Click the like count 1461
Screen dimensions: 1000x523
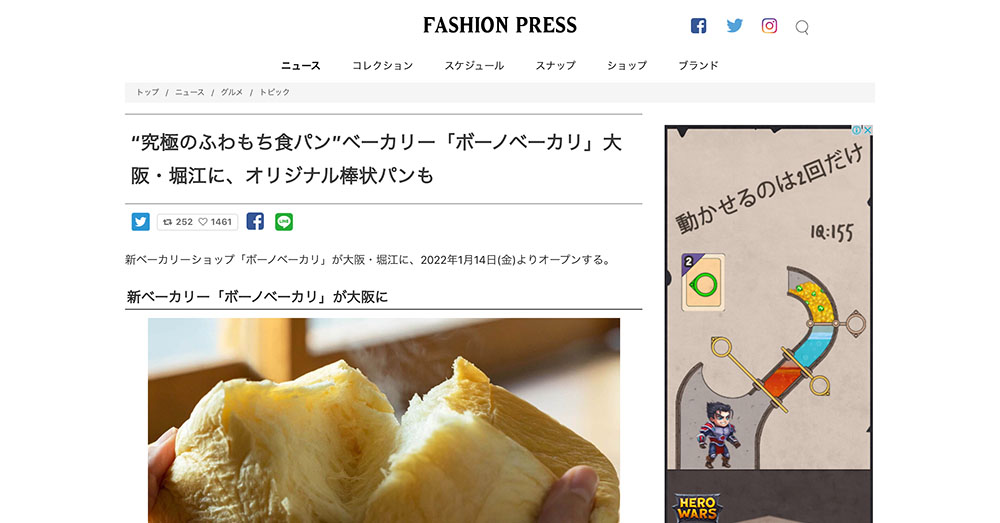pyautogui.click(x=215, y=222)
